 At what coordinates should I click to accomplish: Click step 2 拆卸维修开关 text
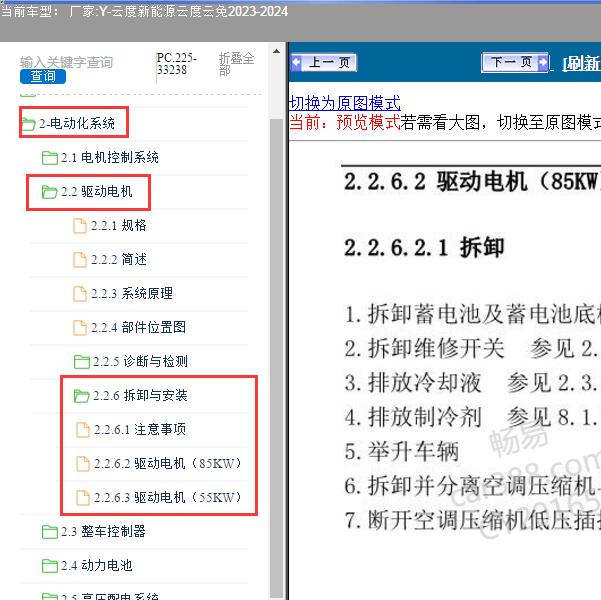tap(424, 349)
